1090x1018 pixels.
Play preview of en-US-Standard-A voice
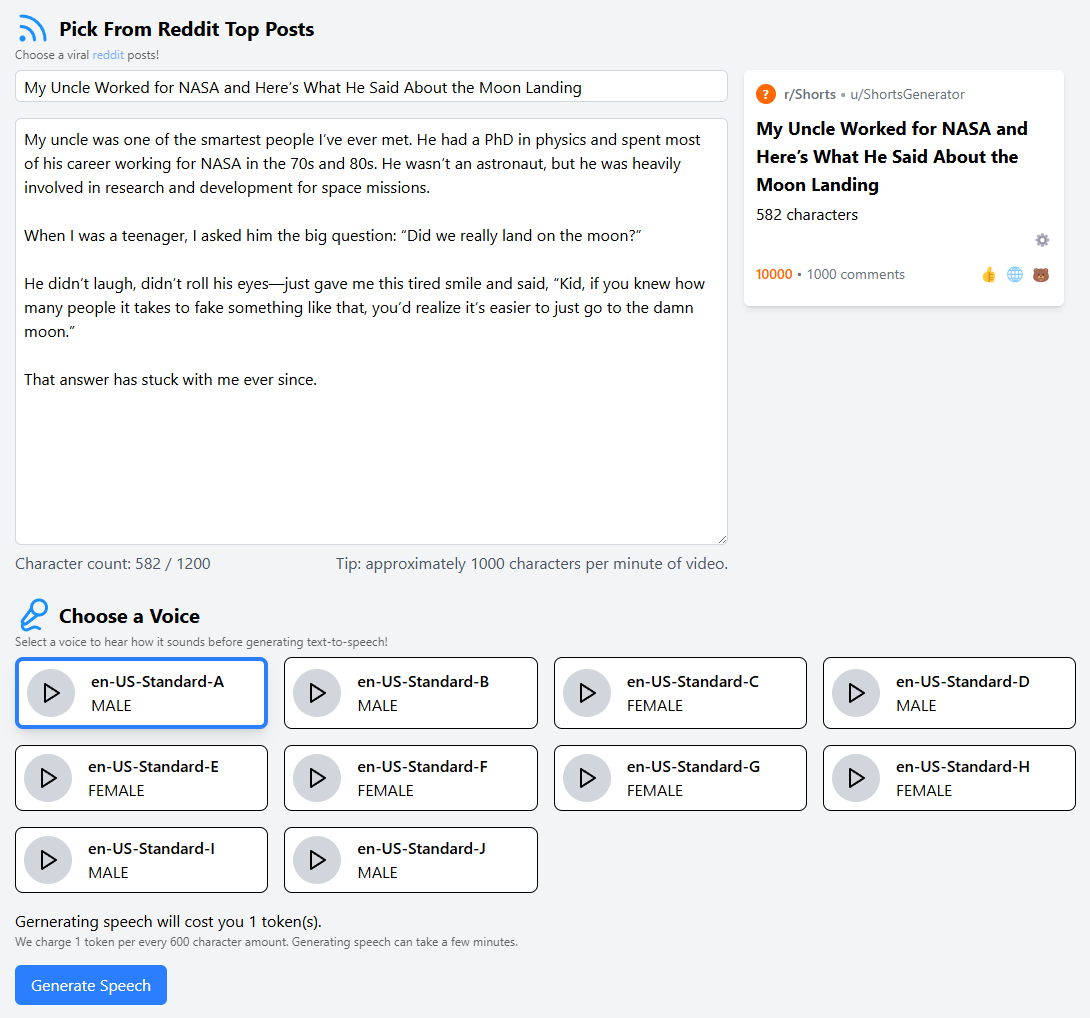(51, 693)
